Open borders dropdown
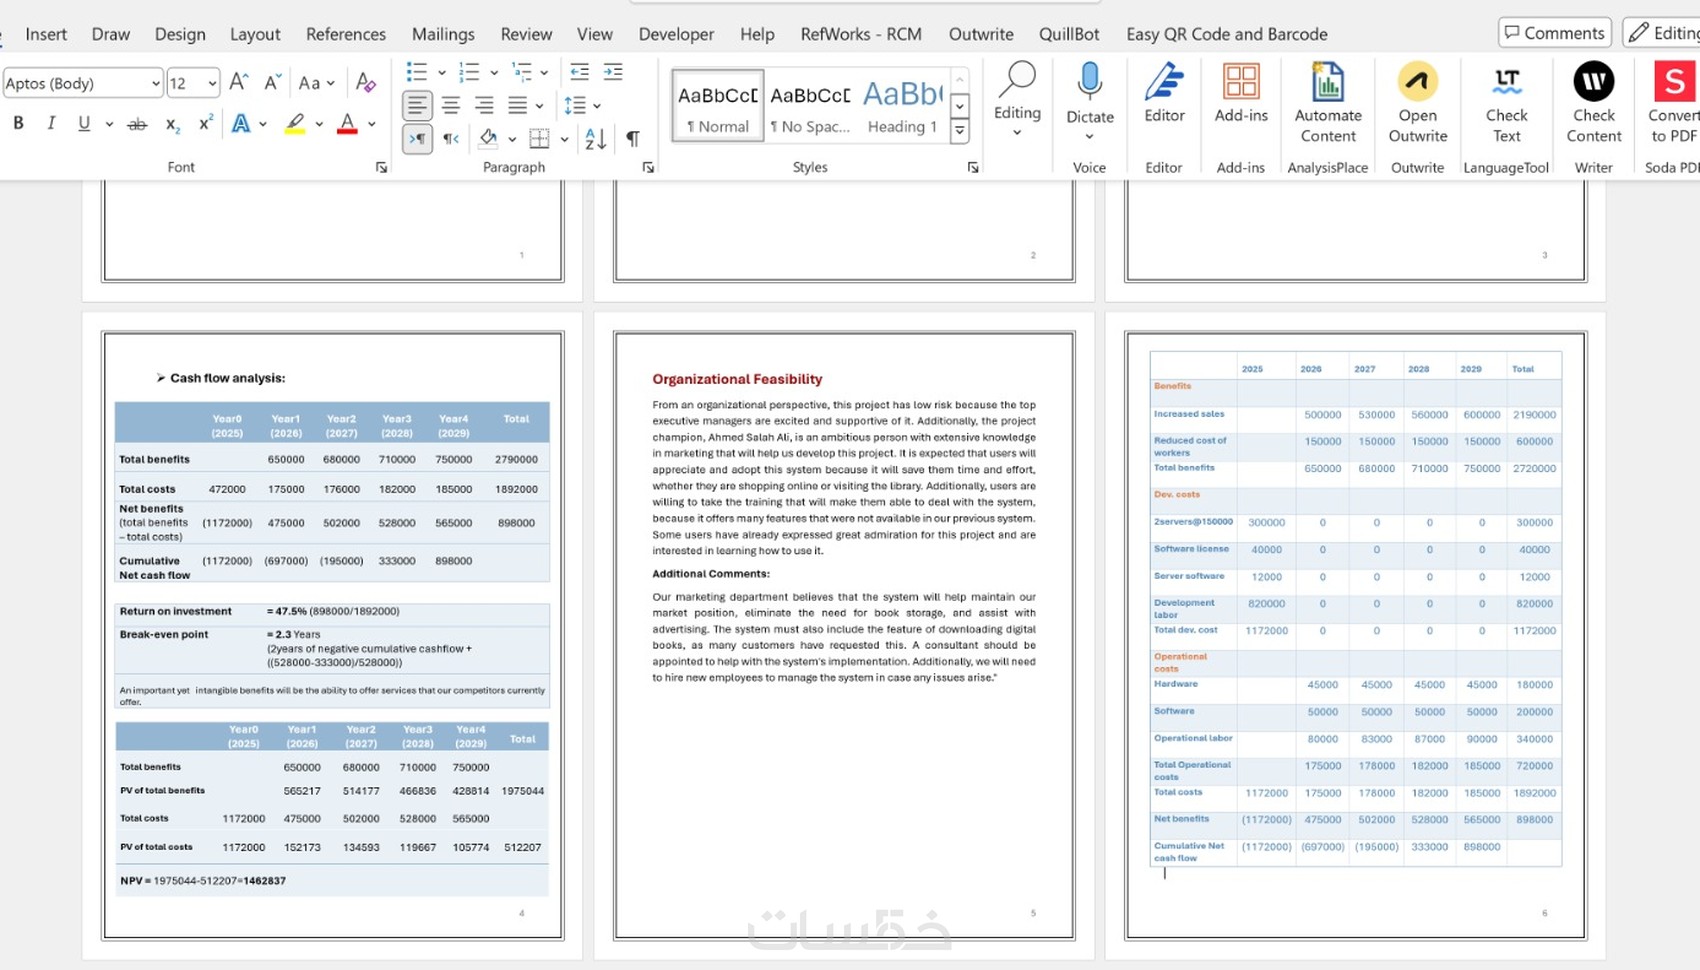1700x970 pixels. 565,139
